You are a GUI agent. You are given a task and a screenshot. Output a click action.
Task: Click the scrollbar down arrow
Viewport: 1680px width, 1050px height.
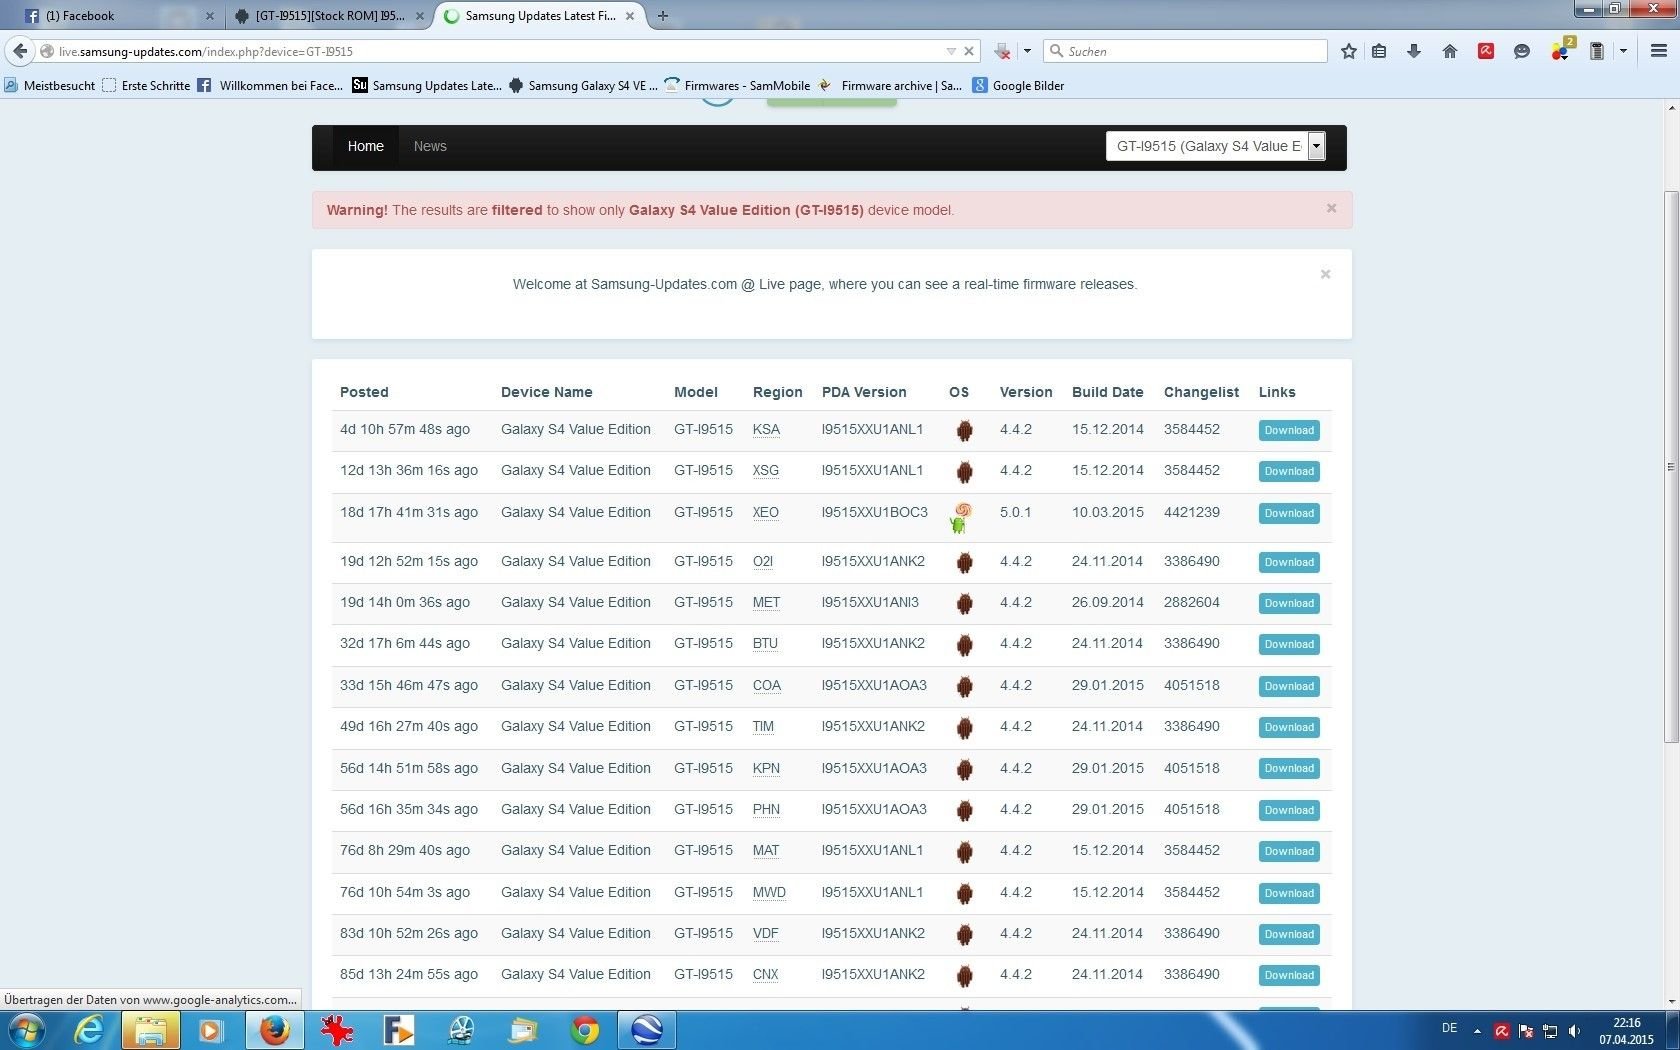point(1671,1001)
